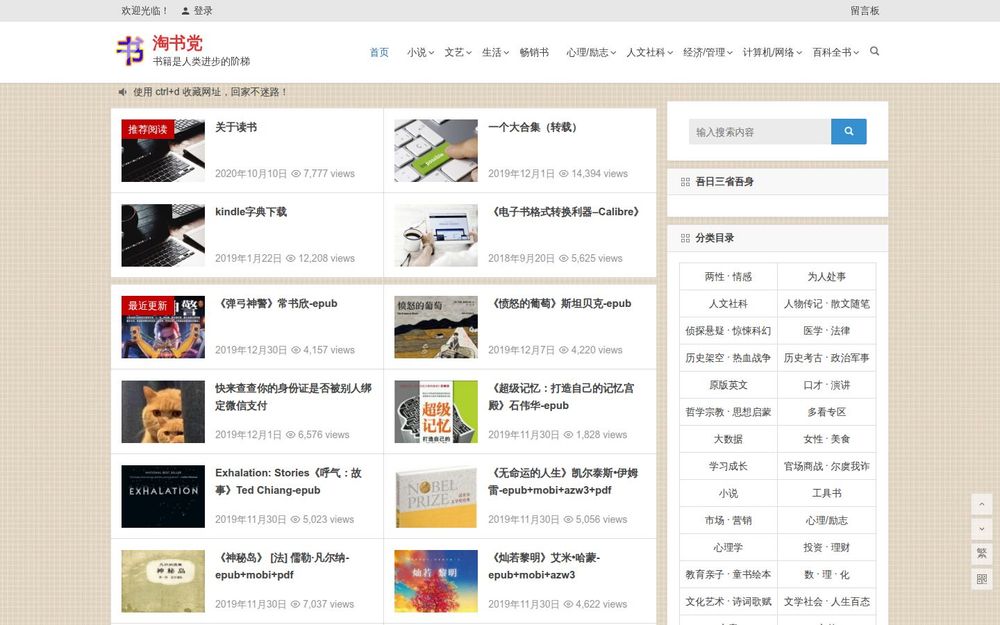This screenshot has height=625, width=1000.
Task: Click the 愤怒的葡萄 book cover thumbnail
Action: (x=436, y=327)
